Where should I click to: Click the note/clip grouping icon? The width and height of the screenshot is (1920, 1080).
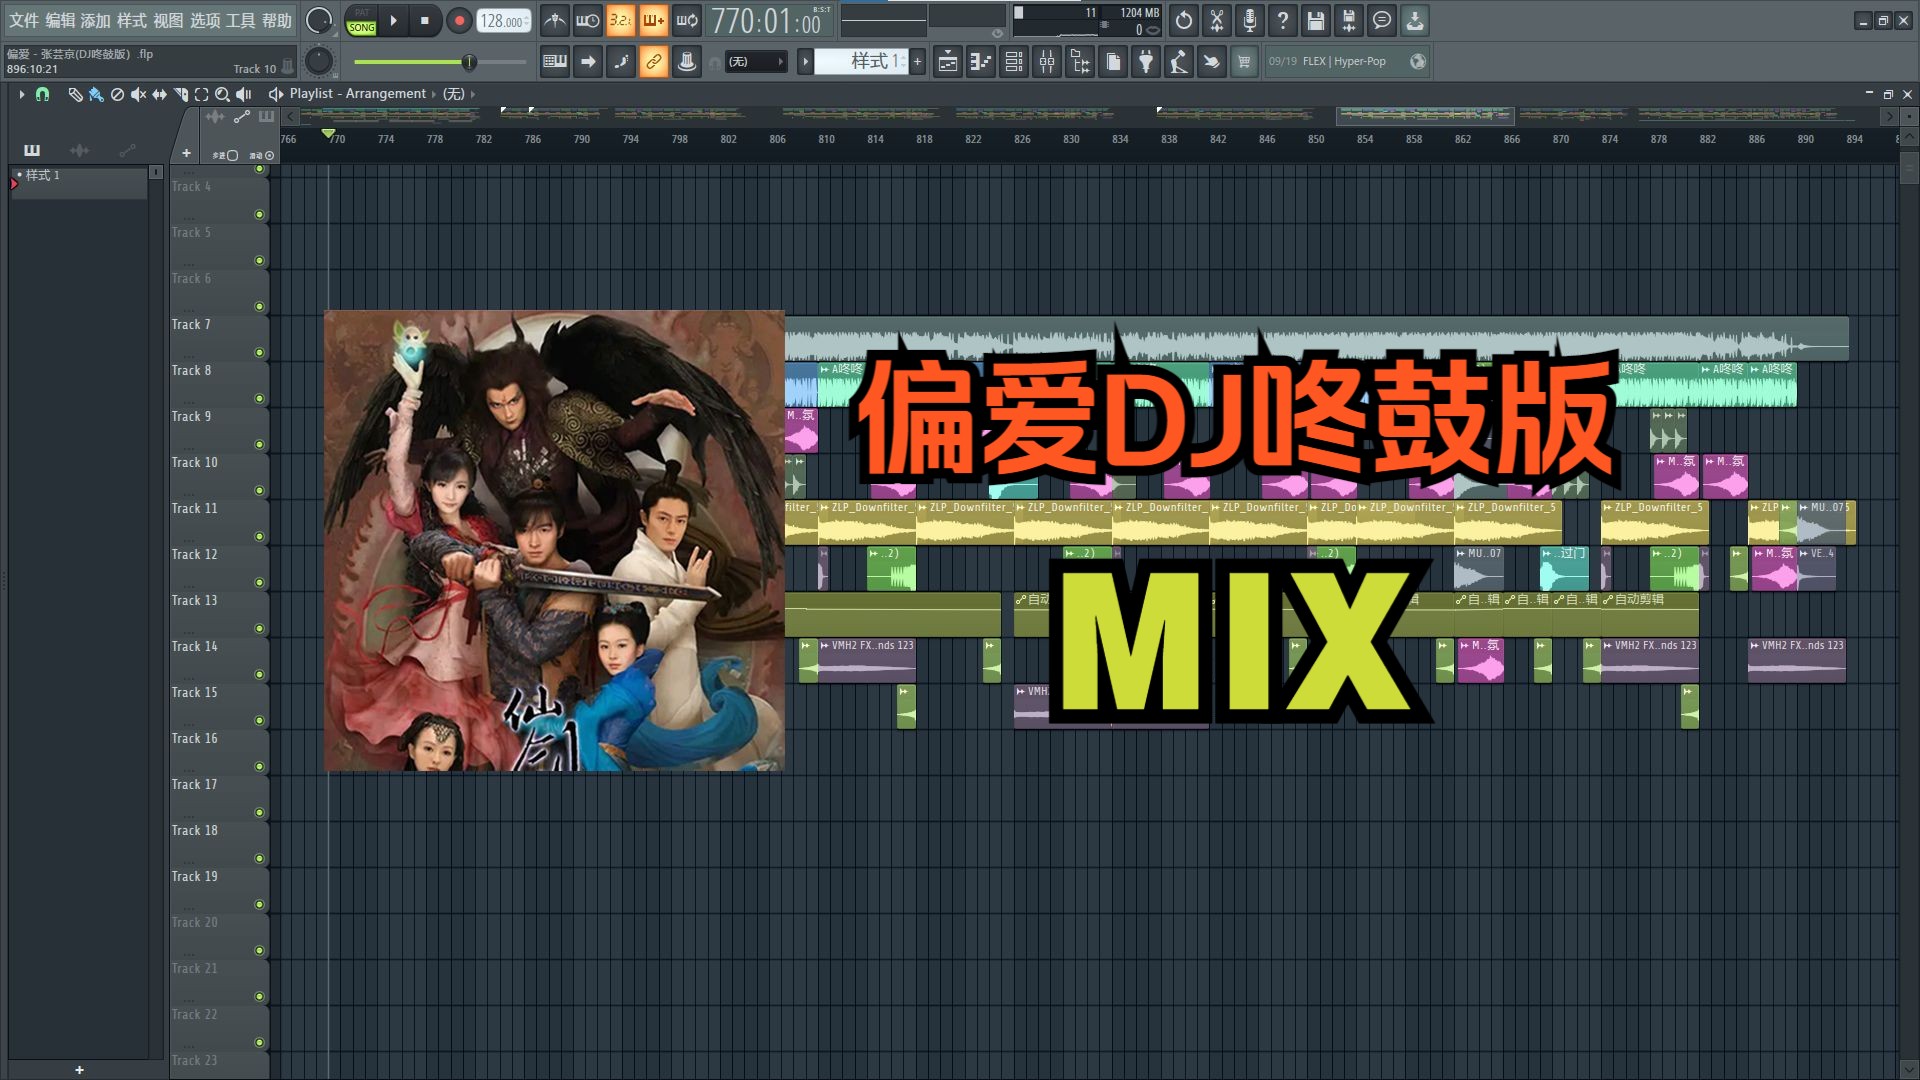pyautogui.click(x=621, y=62)
